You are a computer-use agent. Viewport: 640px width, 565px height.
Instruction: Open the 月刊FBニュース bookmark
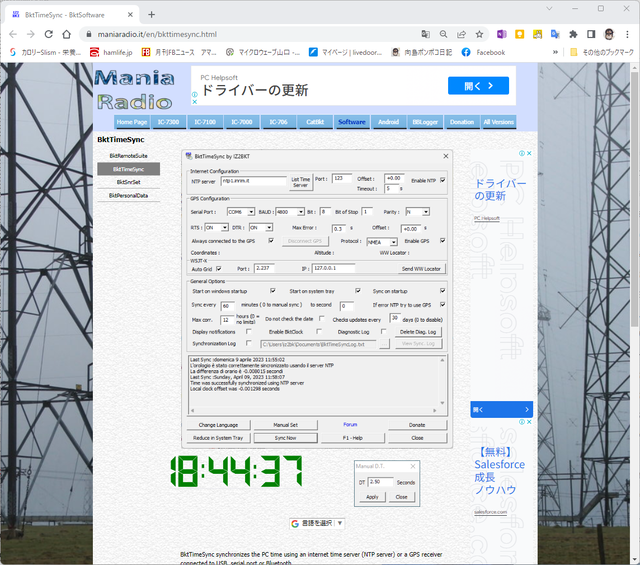coord(179,52)
